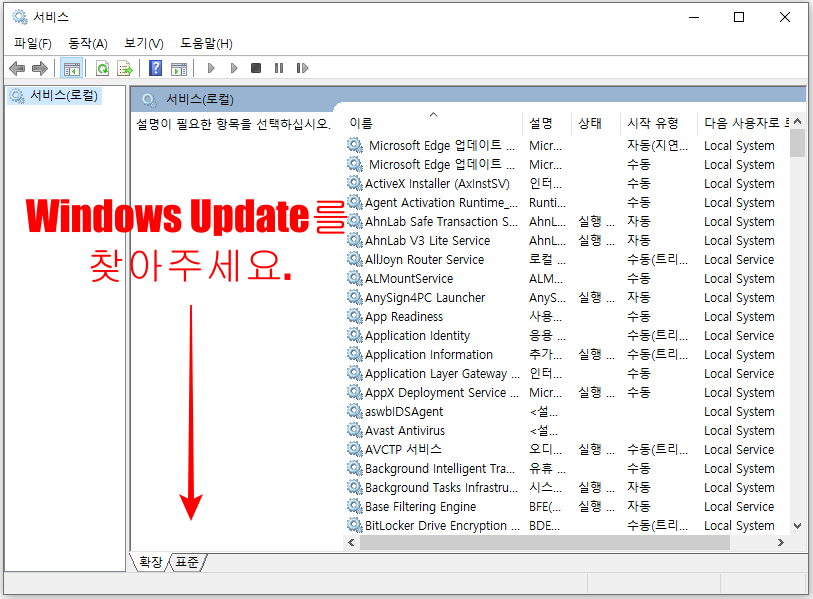This screenshot has height=599, width=813.
Task: Click the vertical scrollbar down arrow
Action: (x=797, y=526)
